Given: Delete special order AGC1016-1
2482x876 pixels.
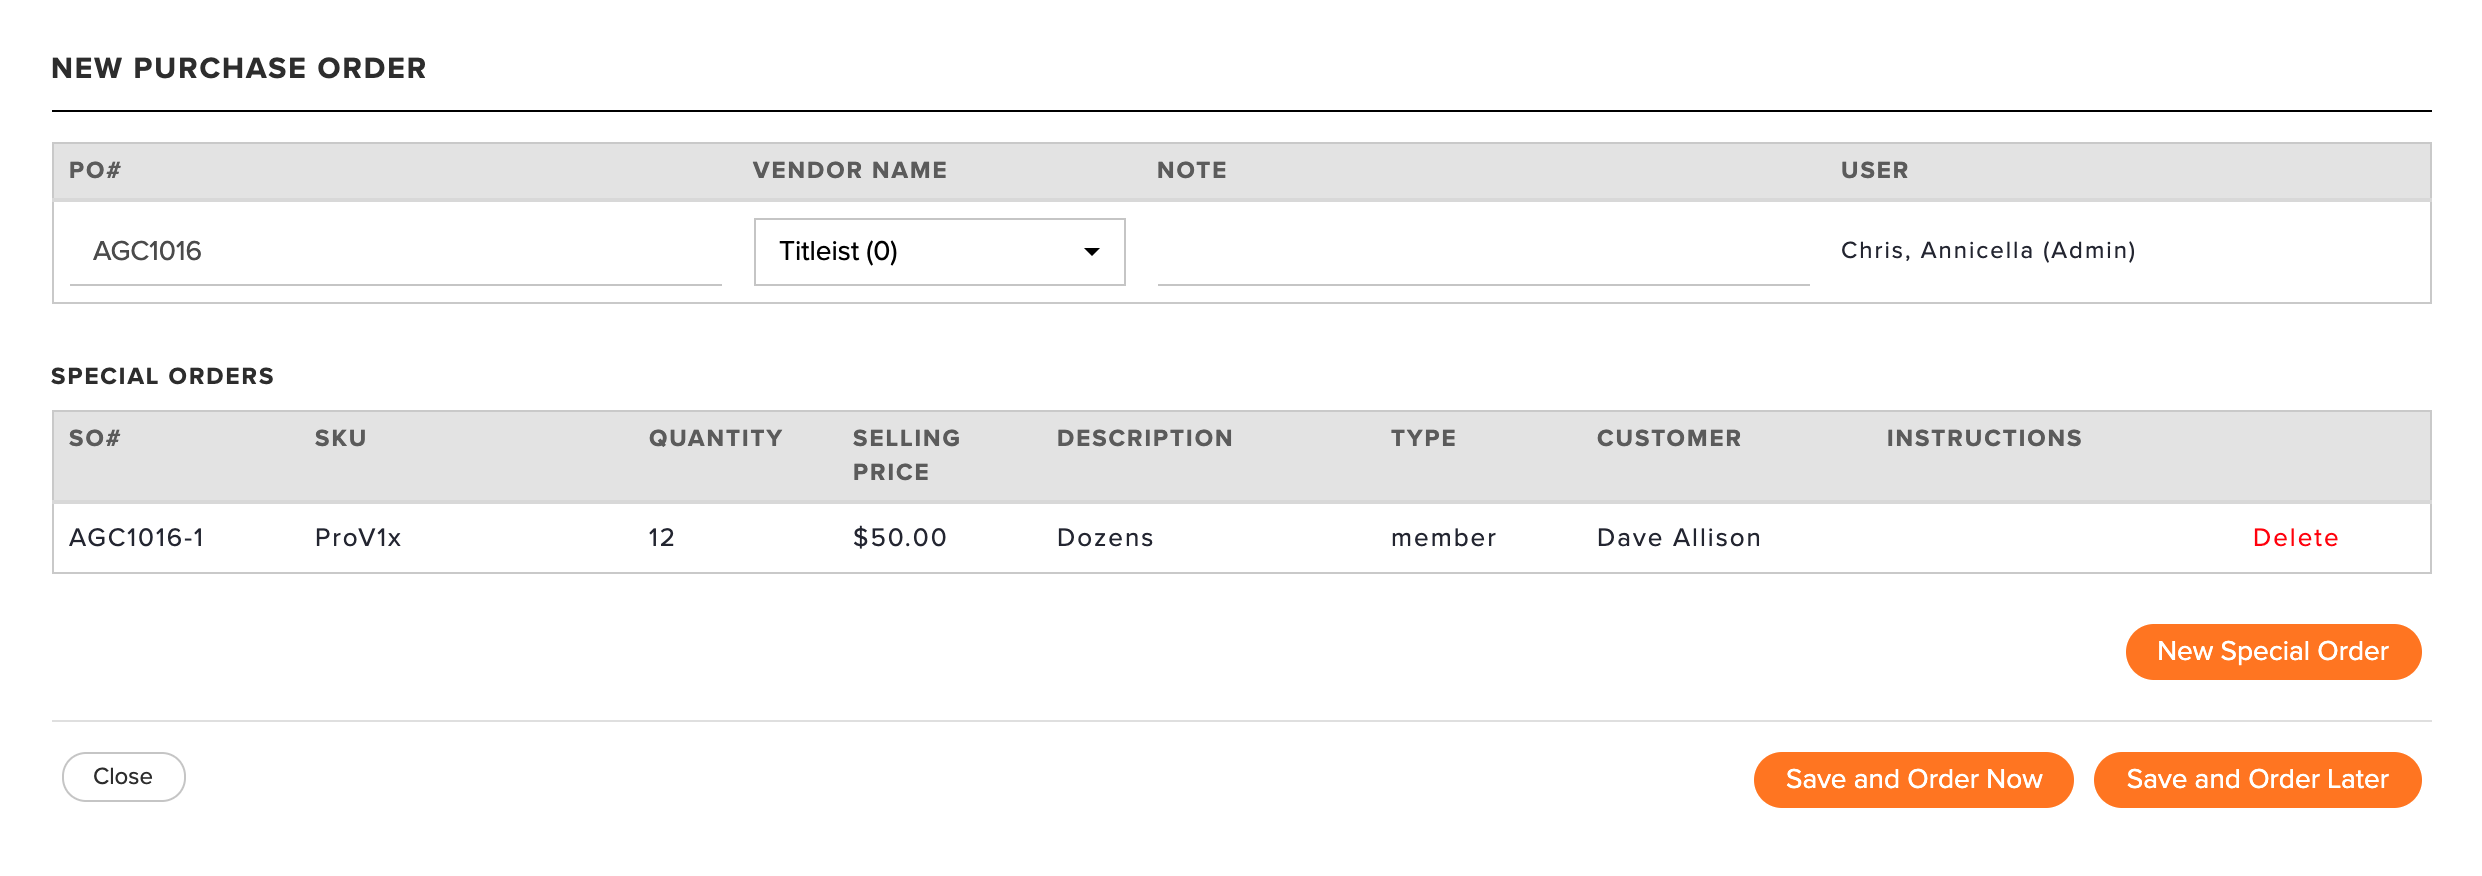Looking at the screenshot, I should (x=2295, y=538).
